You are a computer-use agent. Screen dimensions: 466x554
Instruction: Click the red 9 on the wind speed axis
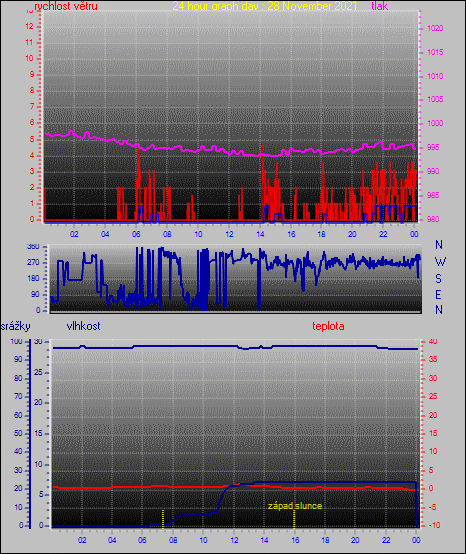pyautogui.click(x=32, y=74)
